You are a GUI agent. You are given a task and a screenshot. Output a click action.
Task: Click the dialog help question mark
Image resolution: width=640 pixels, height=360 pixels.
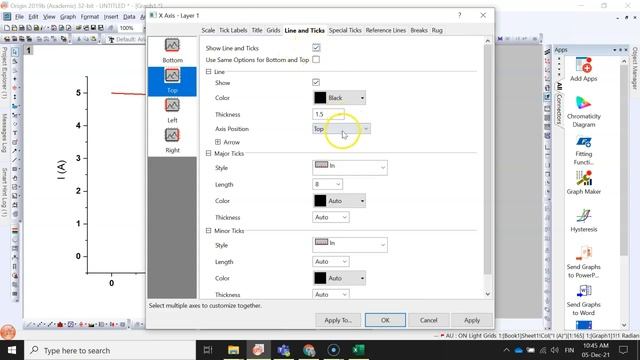pos(460,15)
